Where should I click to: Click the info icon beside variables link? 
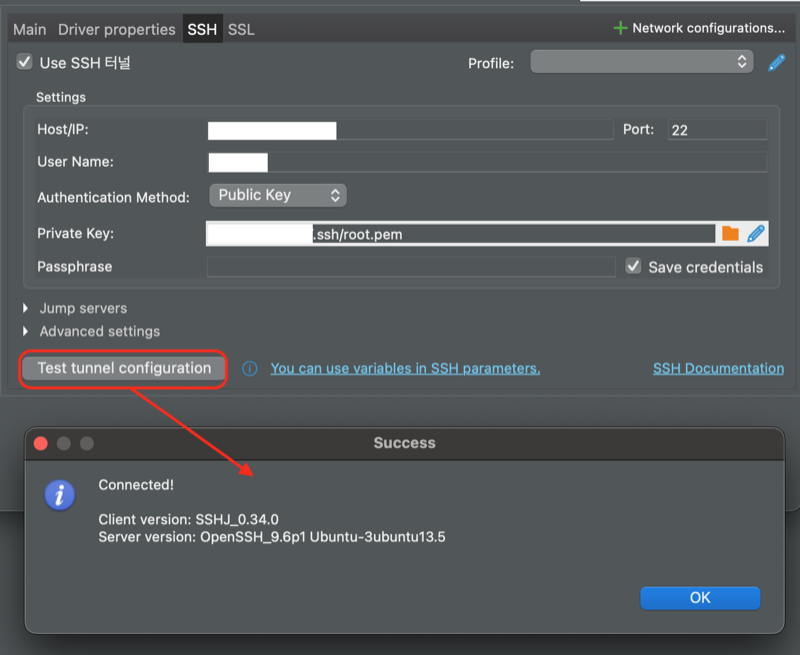(249, 368)
